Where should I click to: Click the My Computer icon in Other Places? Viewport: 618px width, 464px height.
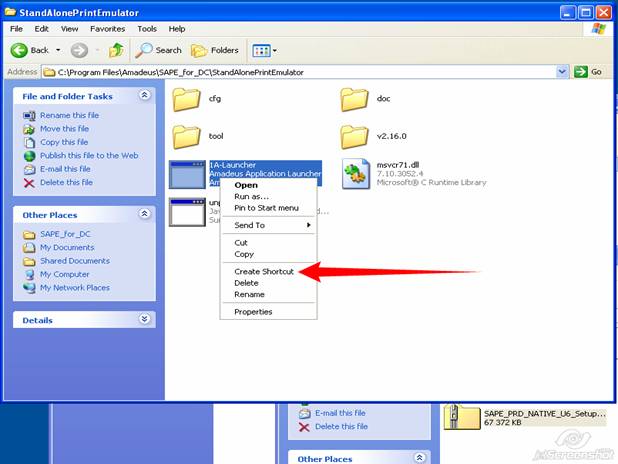tap(29, 274)
